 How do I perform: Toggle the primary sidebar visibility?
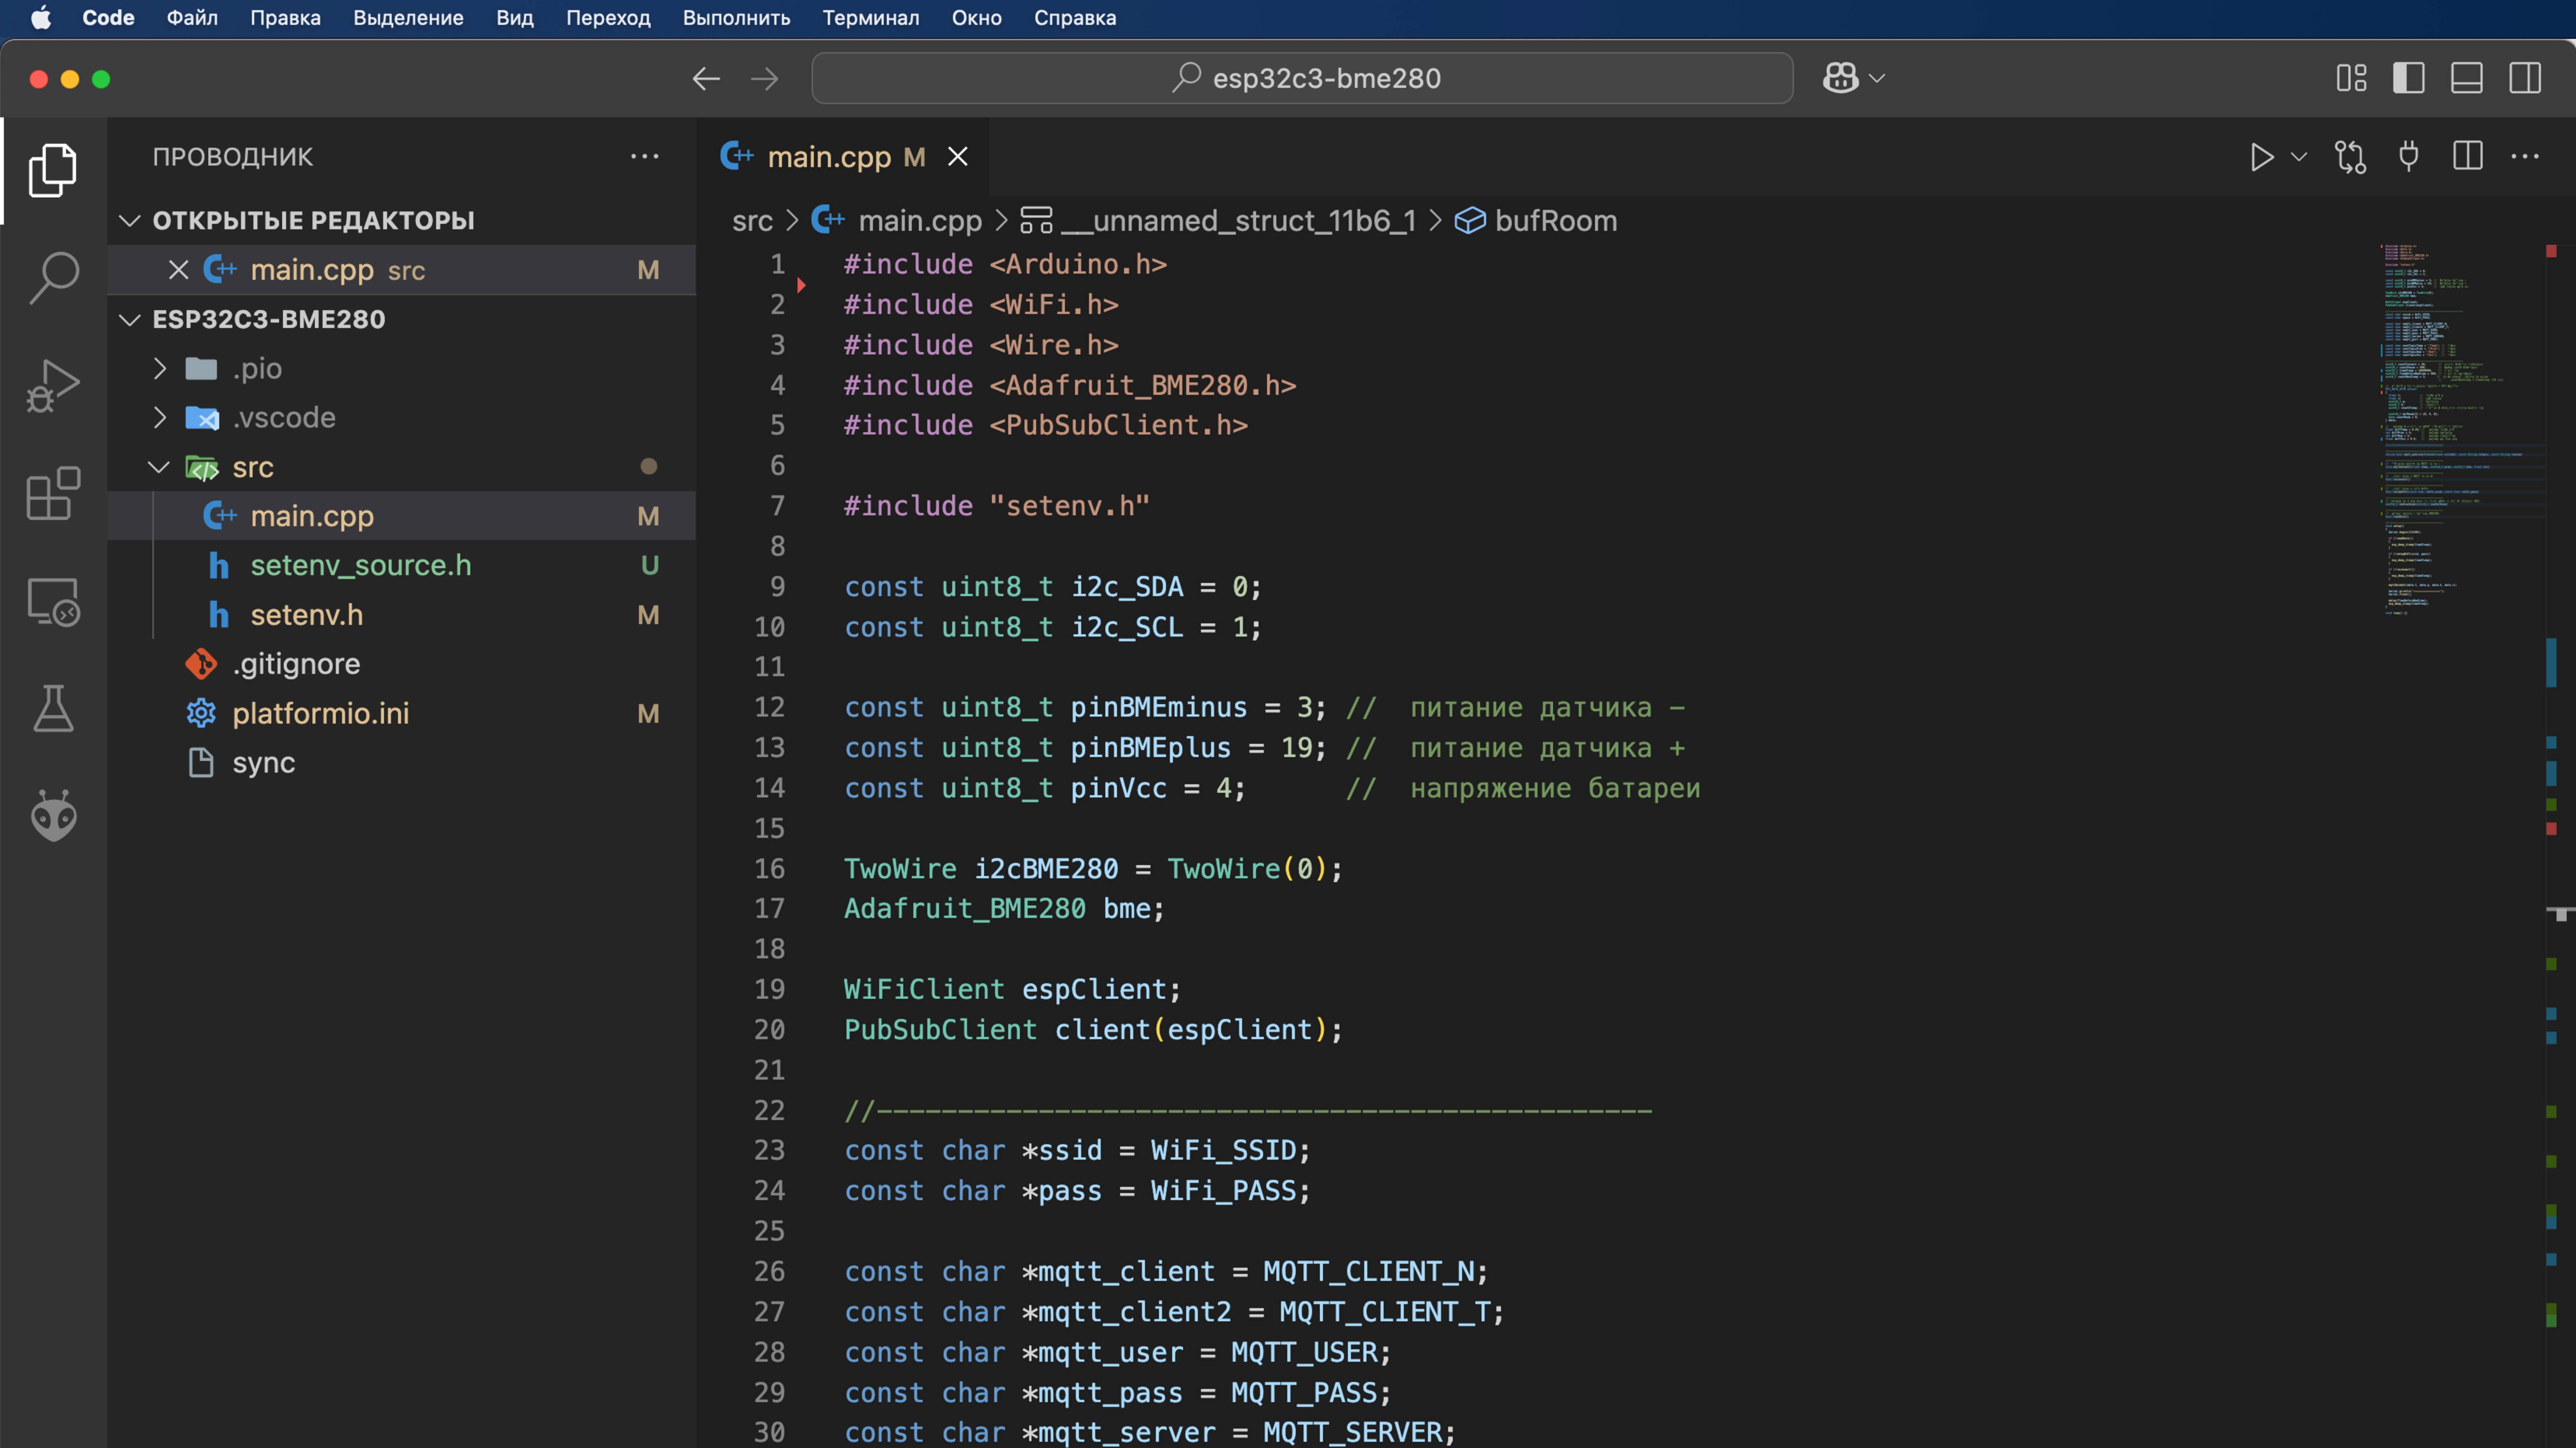pos(2408,78)
